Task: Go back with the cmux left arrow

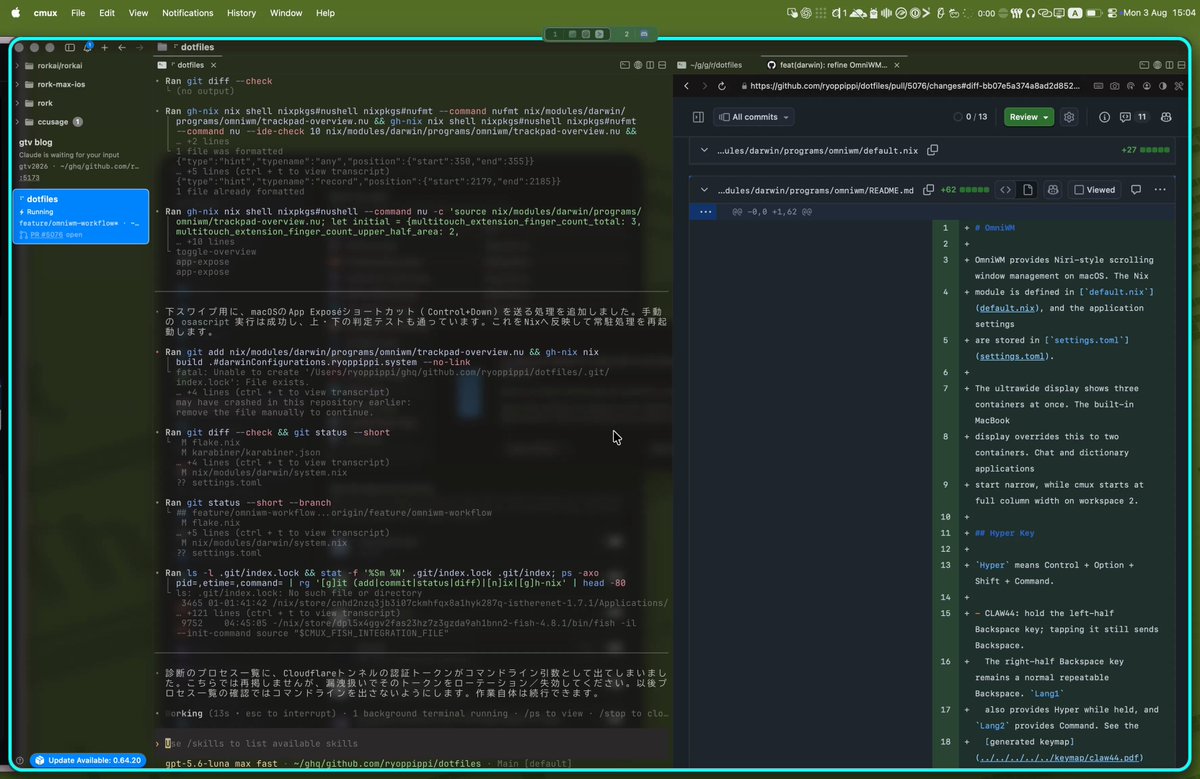Action: tap(122, 47)
